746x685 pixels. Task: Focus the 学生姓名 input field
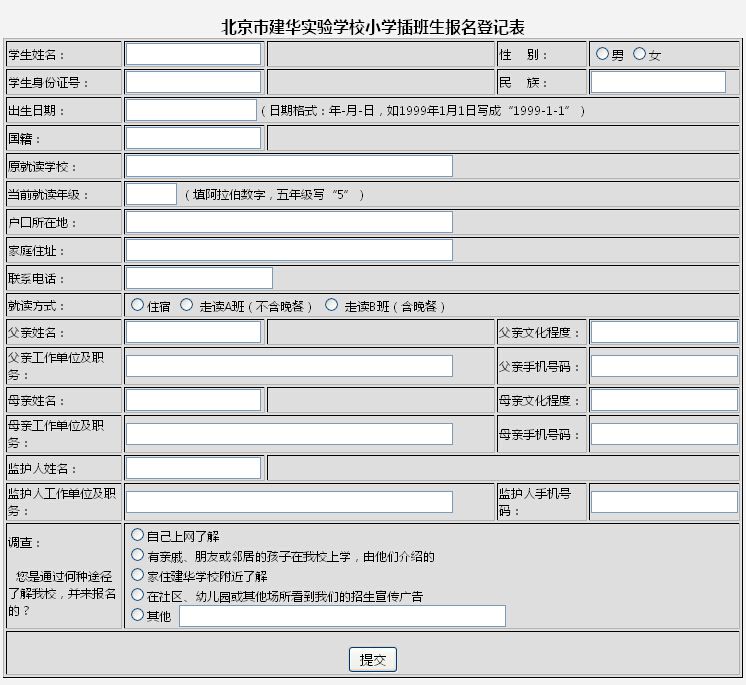coord(193,54)
